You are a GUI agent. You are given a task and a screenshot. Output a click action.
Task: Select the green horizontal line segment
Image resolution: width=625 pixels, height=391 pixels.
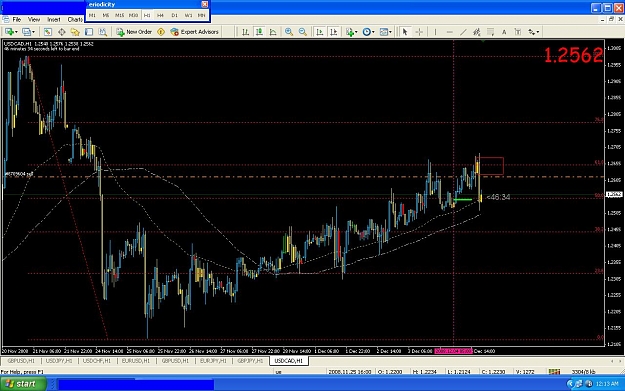click(463, 199)
